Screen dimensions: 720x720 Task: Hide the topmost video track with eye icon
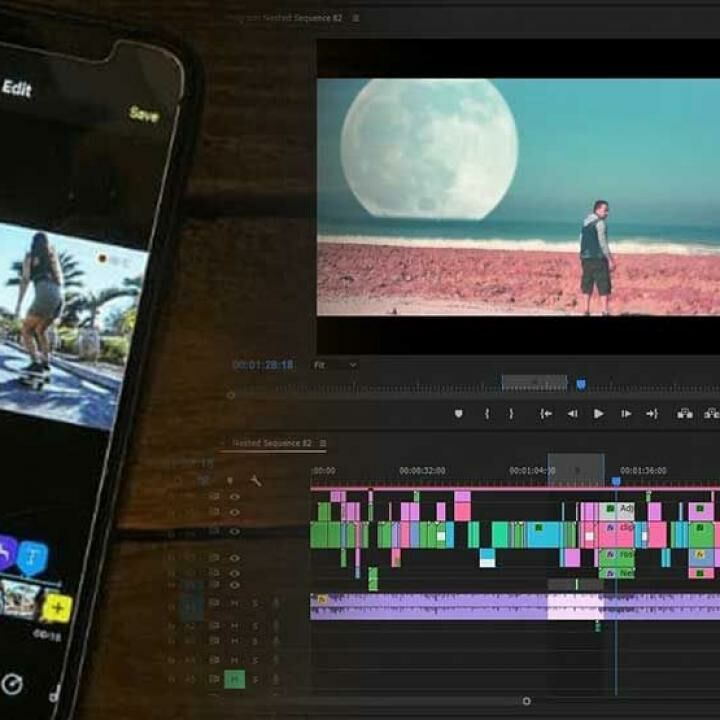pyautogui.click(x=234, y=496)
